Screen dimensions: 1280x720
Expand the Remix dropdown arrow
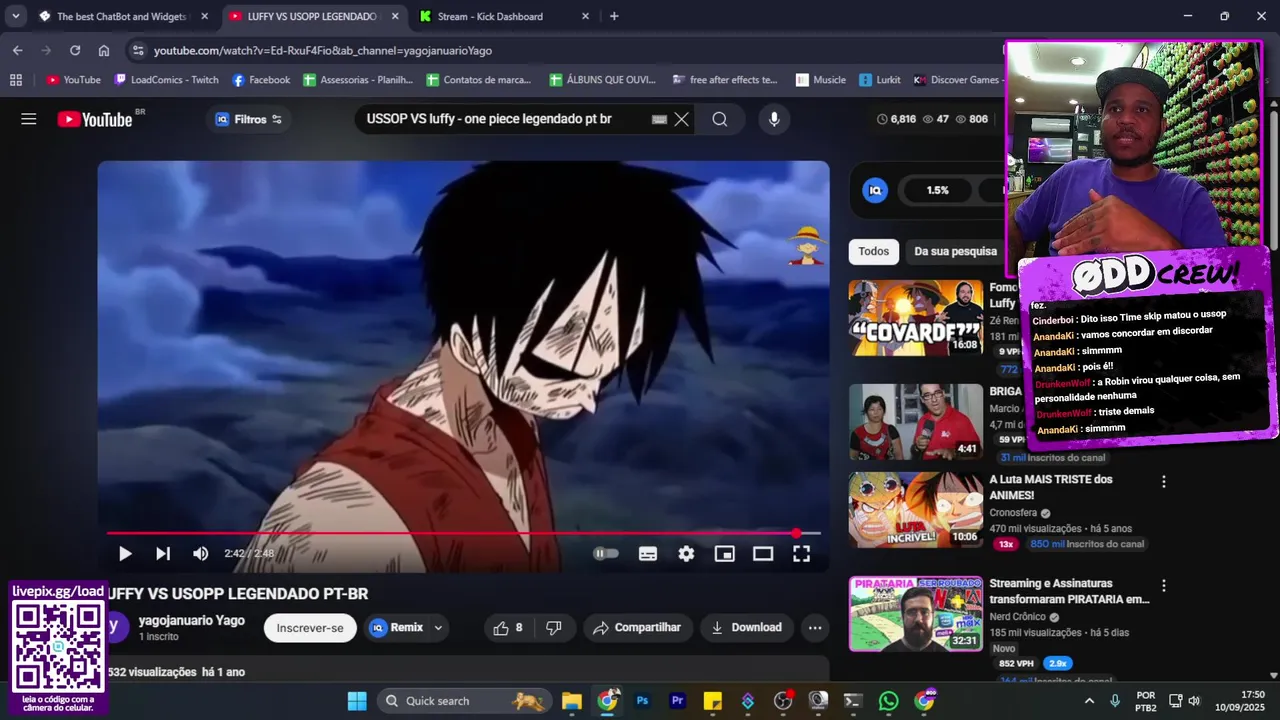click(x=438, y=628)
